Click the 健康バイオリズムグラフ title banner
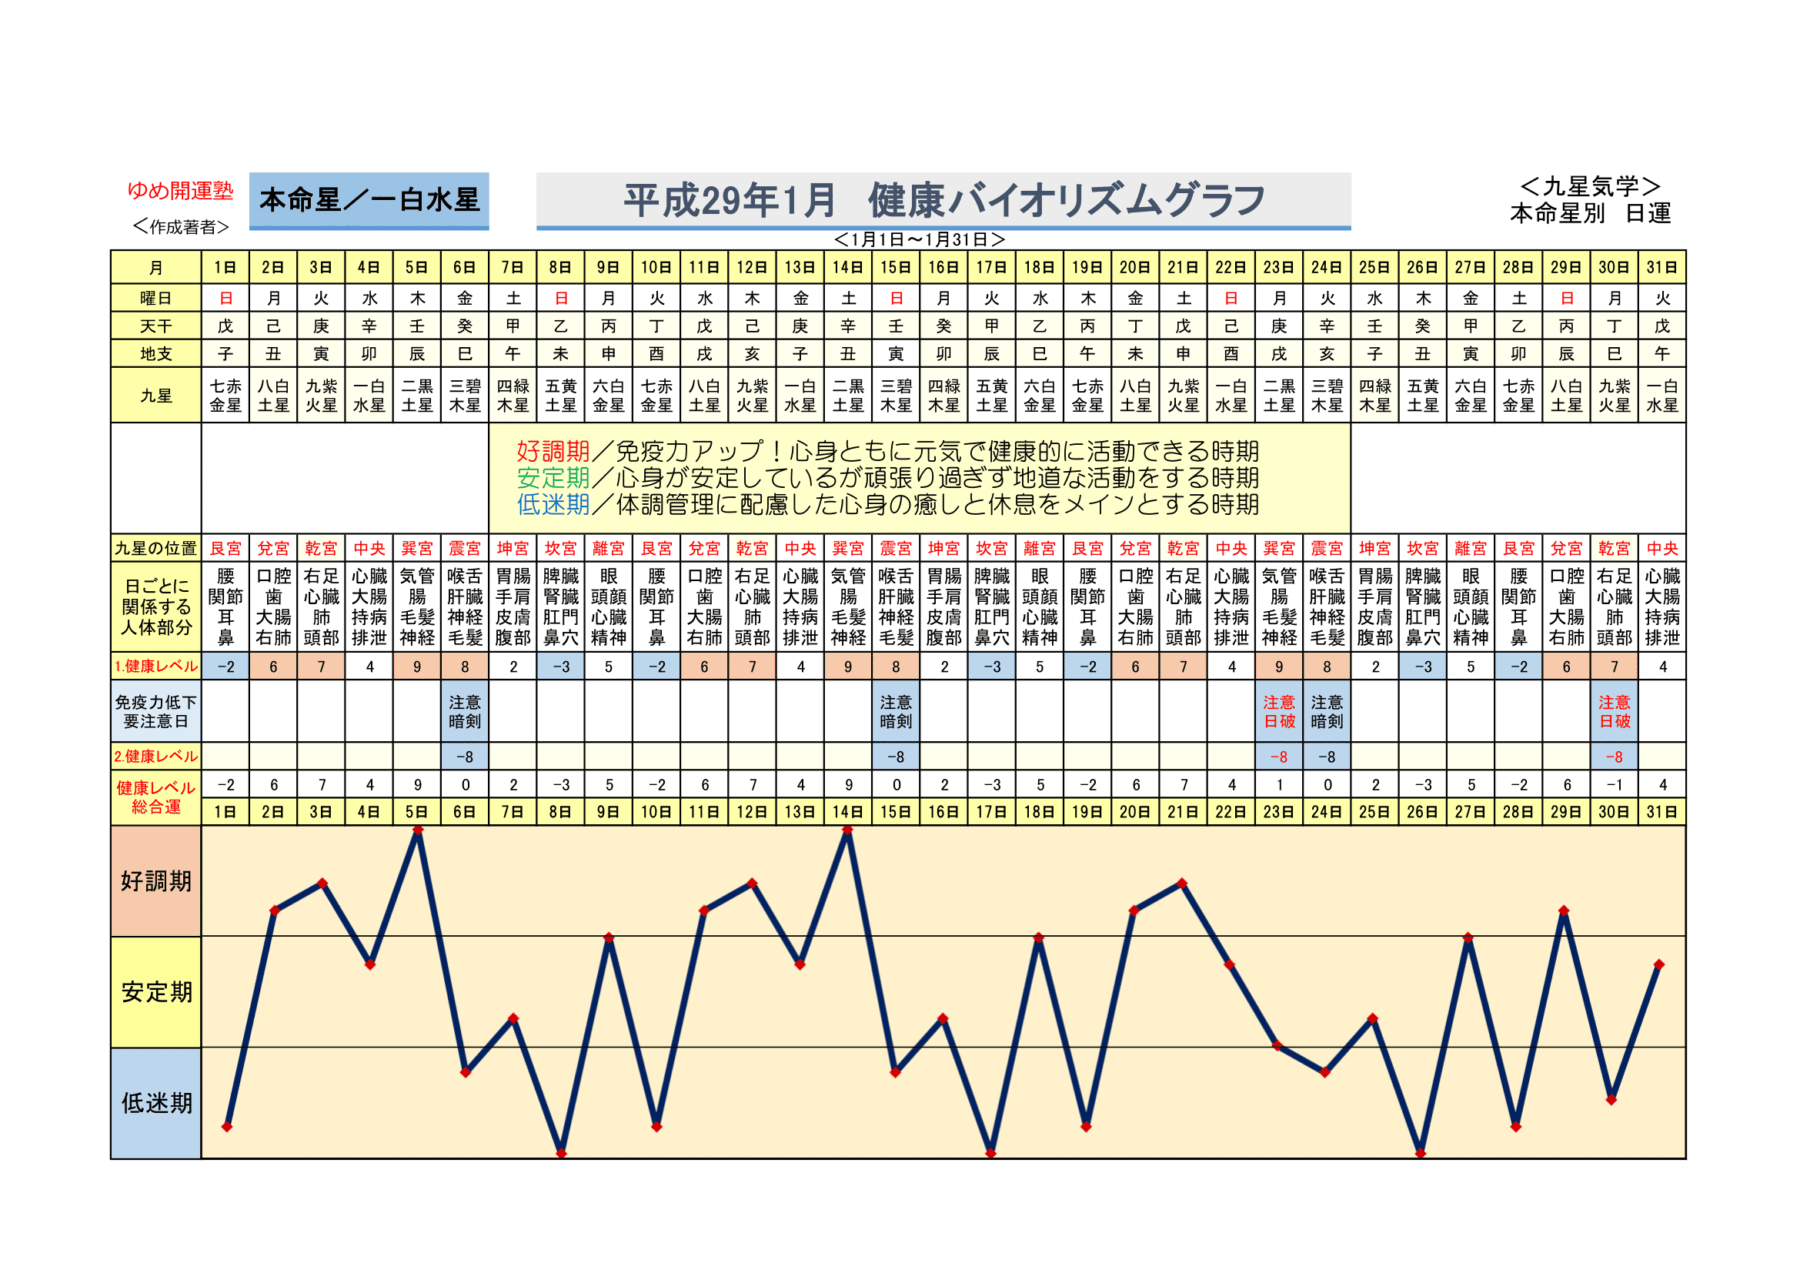The width and height of the screenshot is (1800, 1273). [943, 201]
